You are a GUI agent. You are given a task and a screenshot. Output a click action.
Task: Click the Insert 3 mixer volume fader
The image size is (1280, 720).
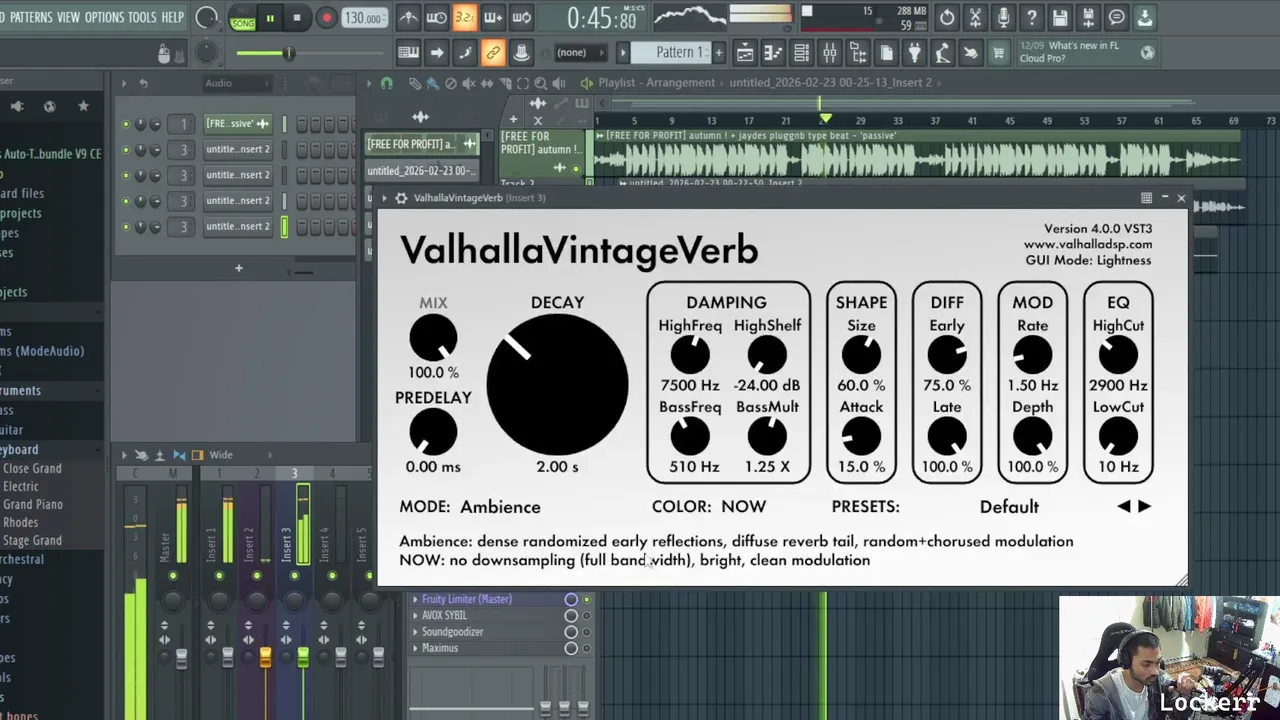point(303,658)
